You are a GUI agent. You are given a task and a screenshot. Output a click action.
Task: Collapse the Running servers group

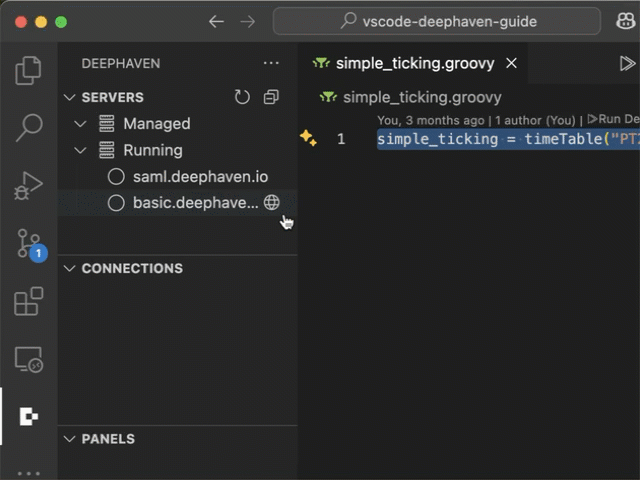point(81,151)
